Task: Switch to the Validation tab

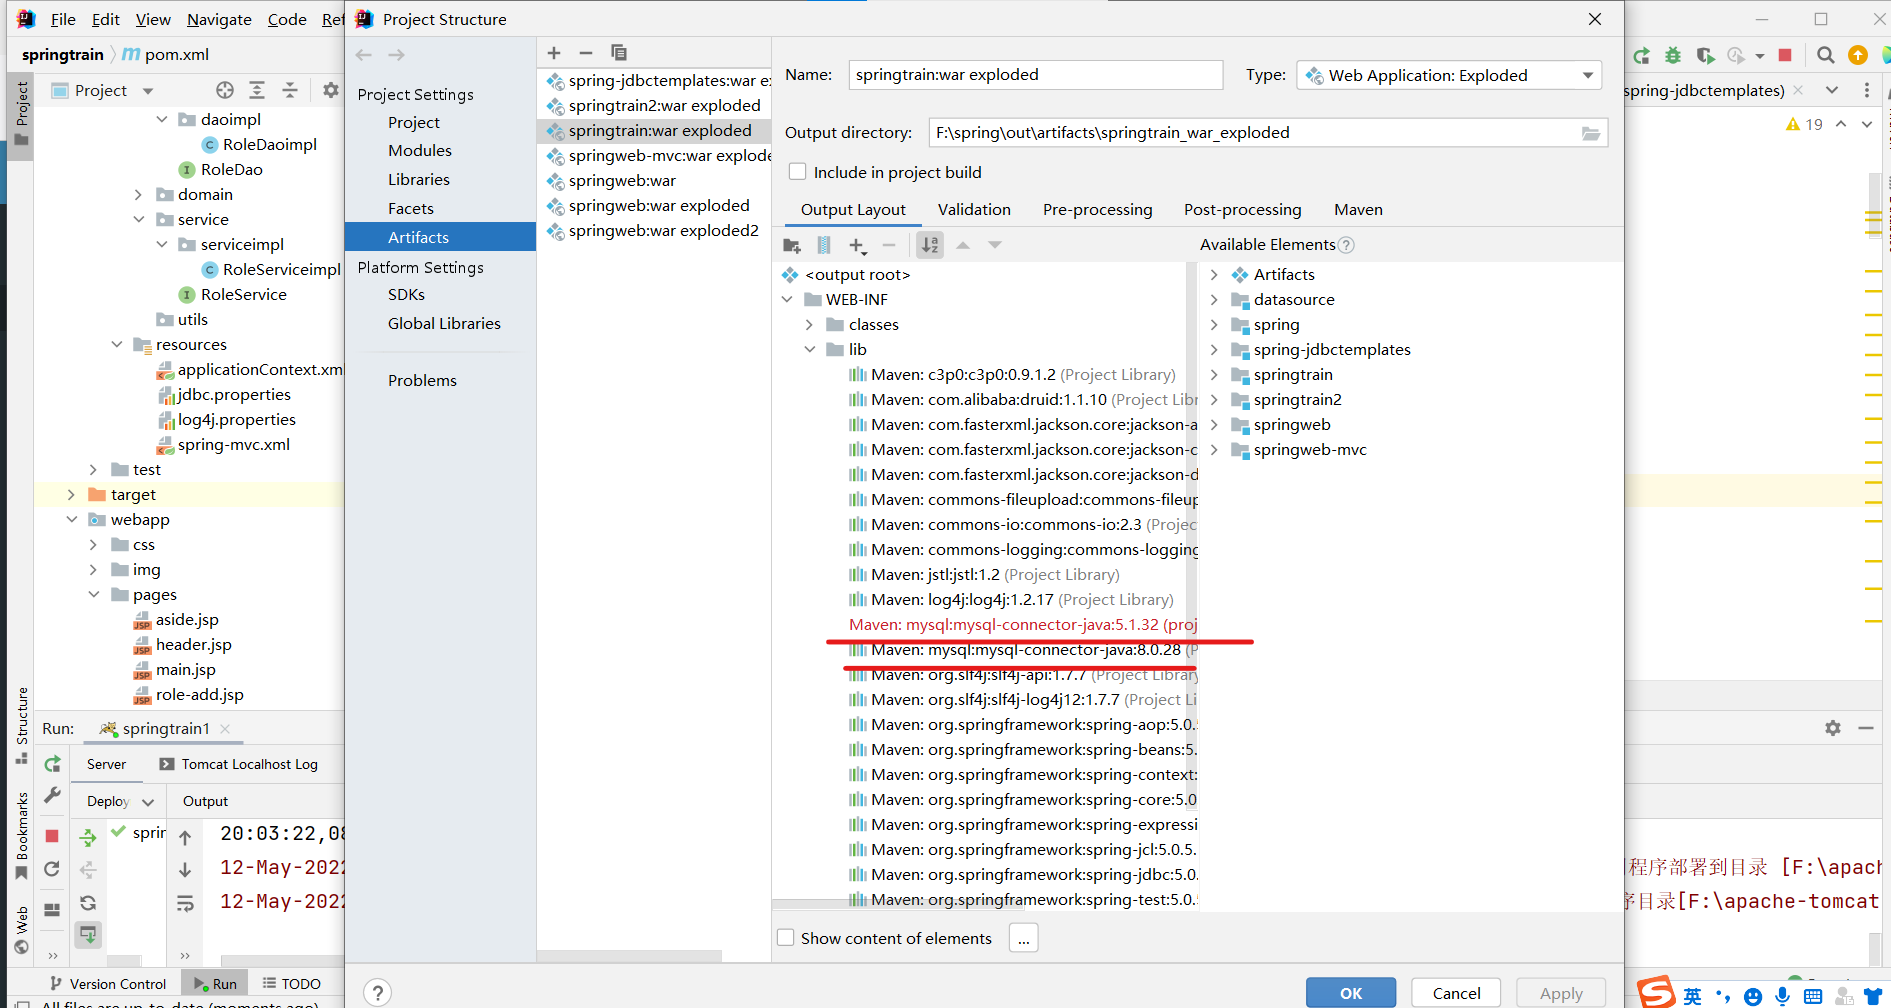Action: [x=974, y=210]
